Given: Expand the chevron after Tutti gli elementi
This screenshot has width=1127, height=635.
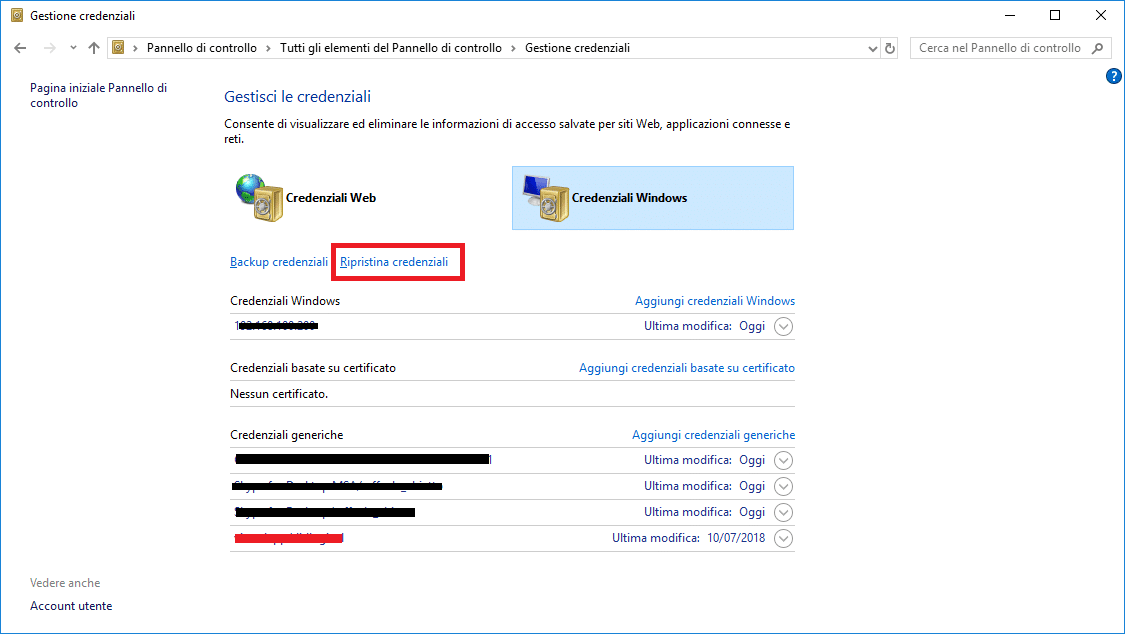Looking at the screenshot, I should (x=513, y=48).
